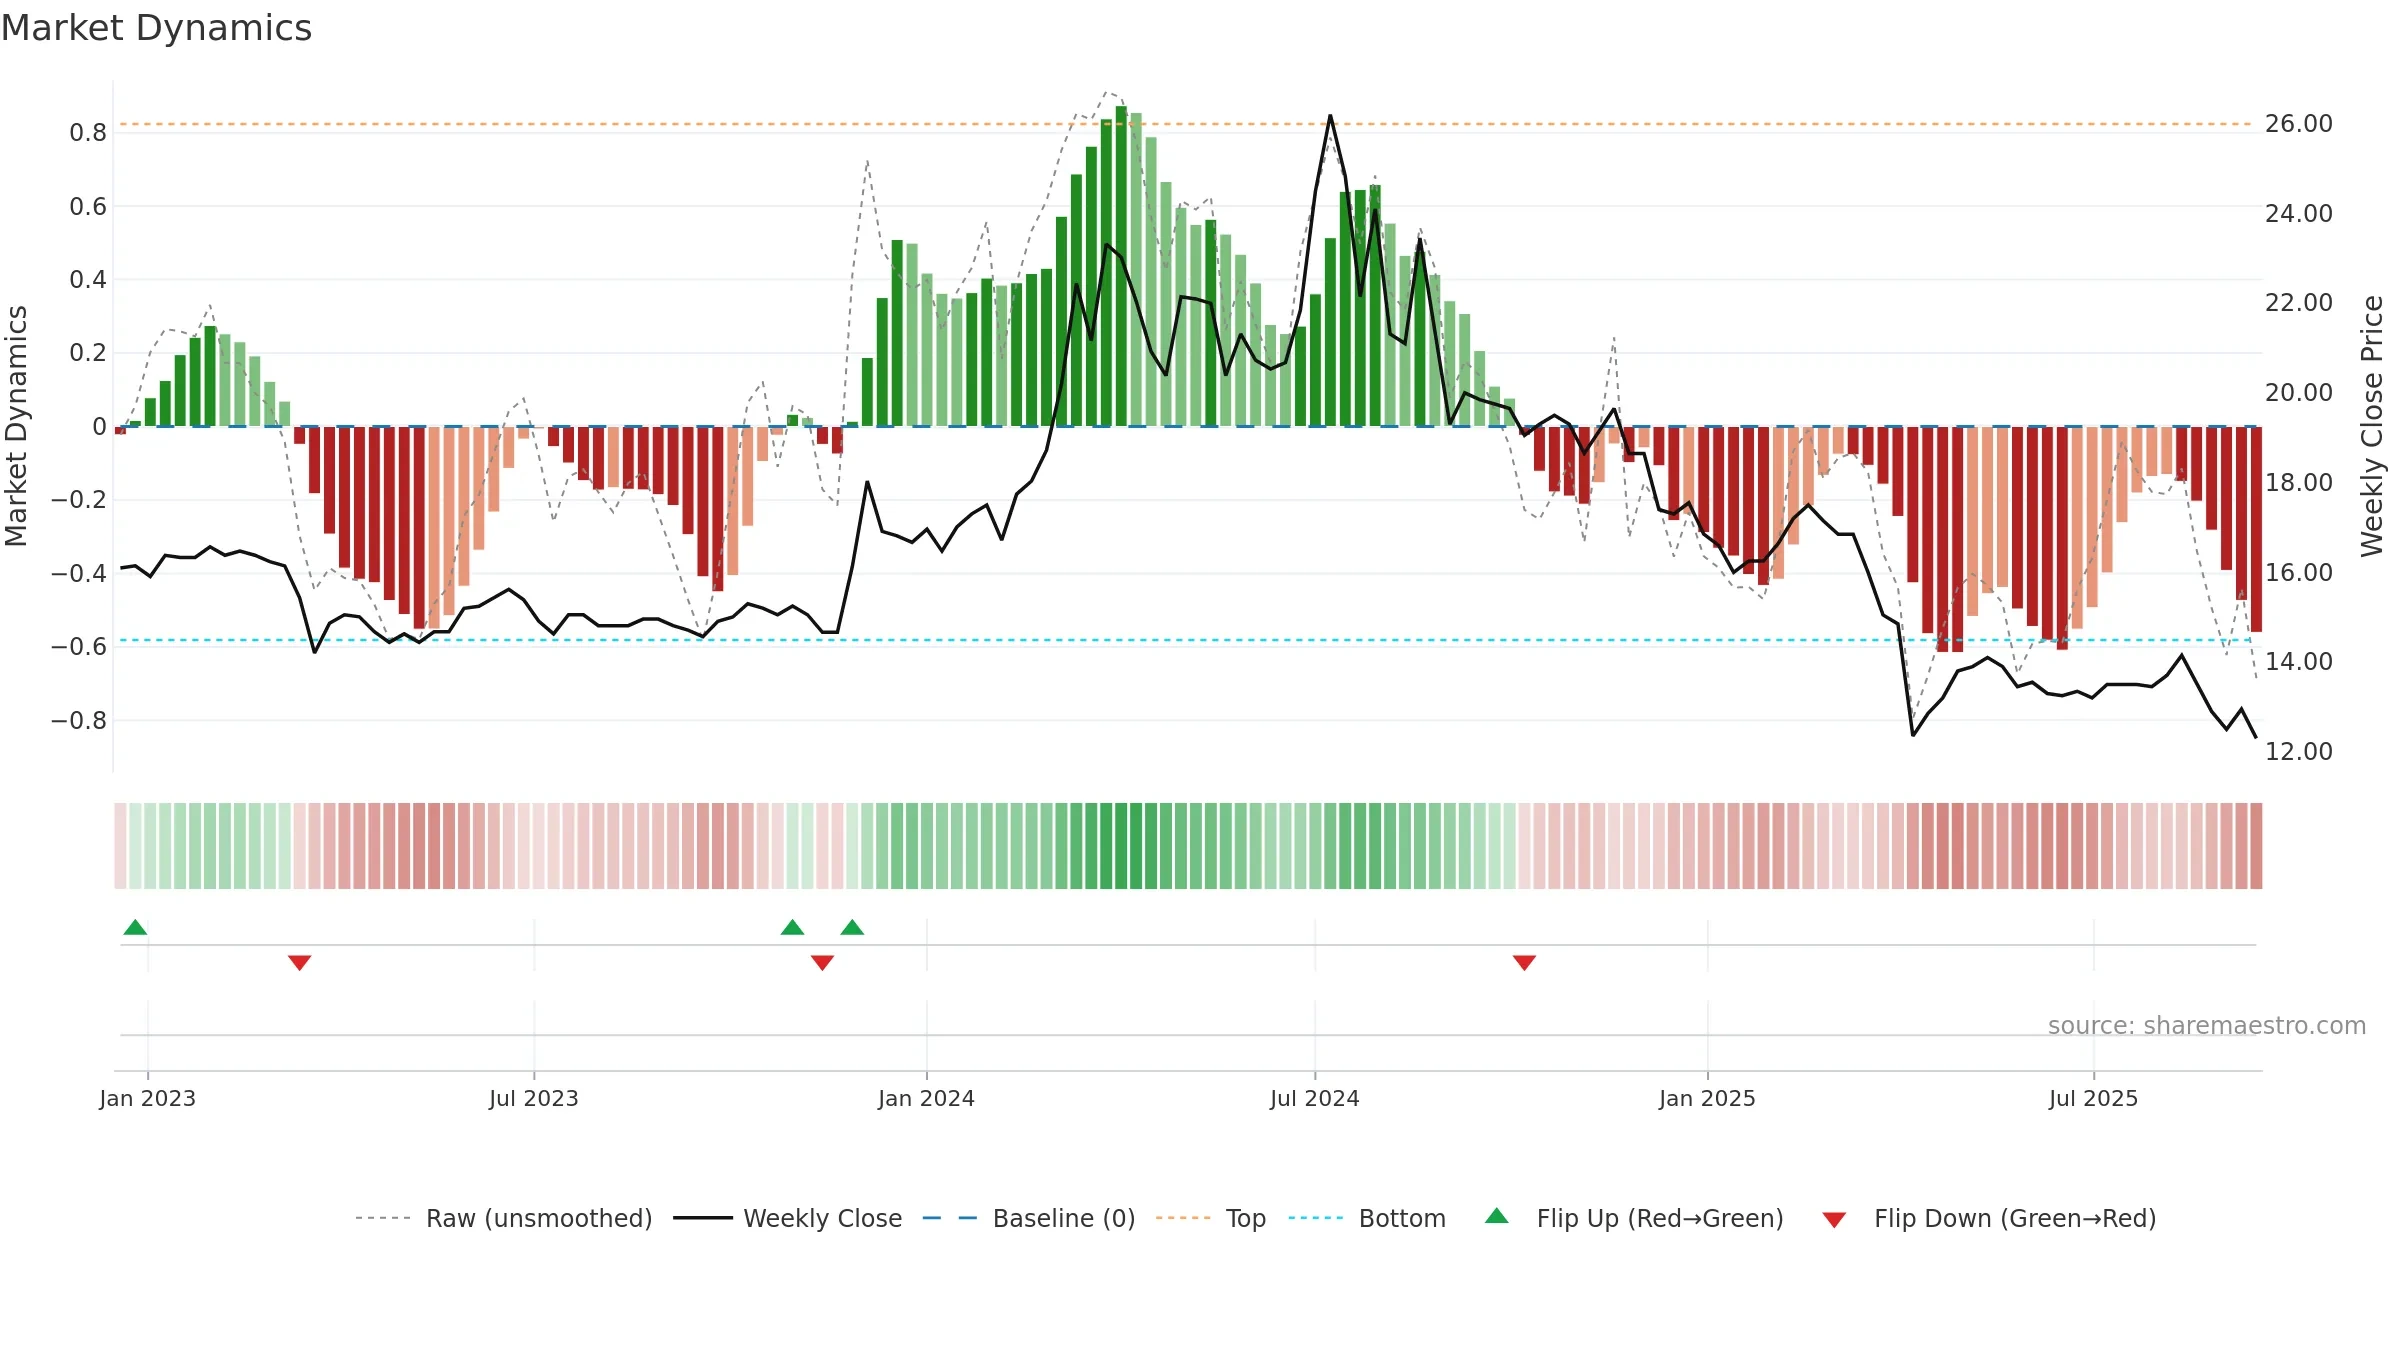The image size is (2400, 1350).
Task: Click the −0.8 left-axis tick label
Action: point(78,720)
